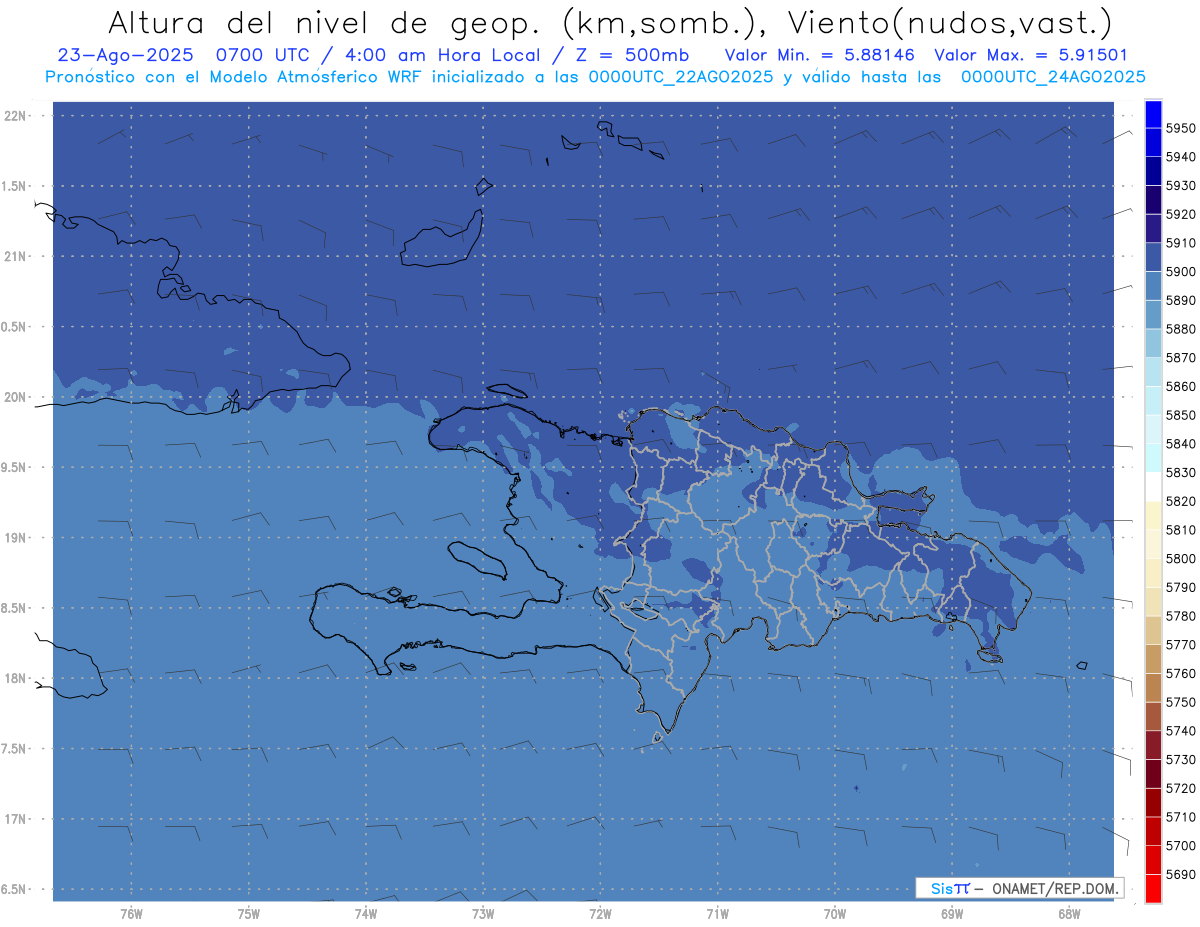Click the '72W' longitude label
This screenshot has height=927, width=1200.
(x=600, y=914)
